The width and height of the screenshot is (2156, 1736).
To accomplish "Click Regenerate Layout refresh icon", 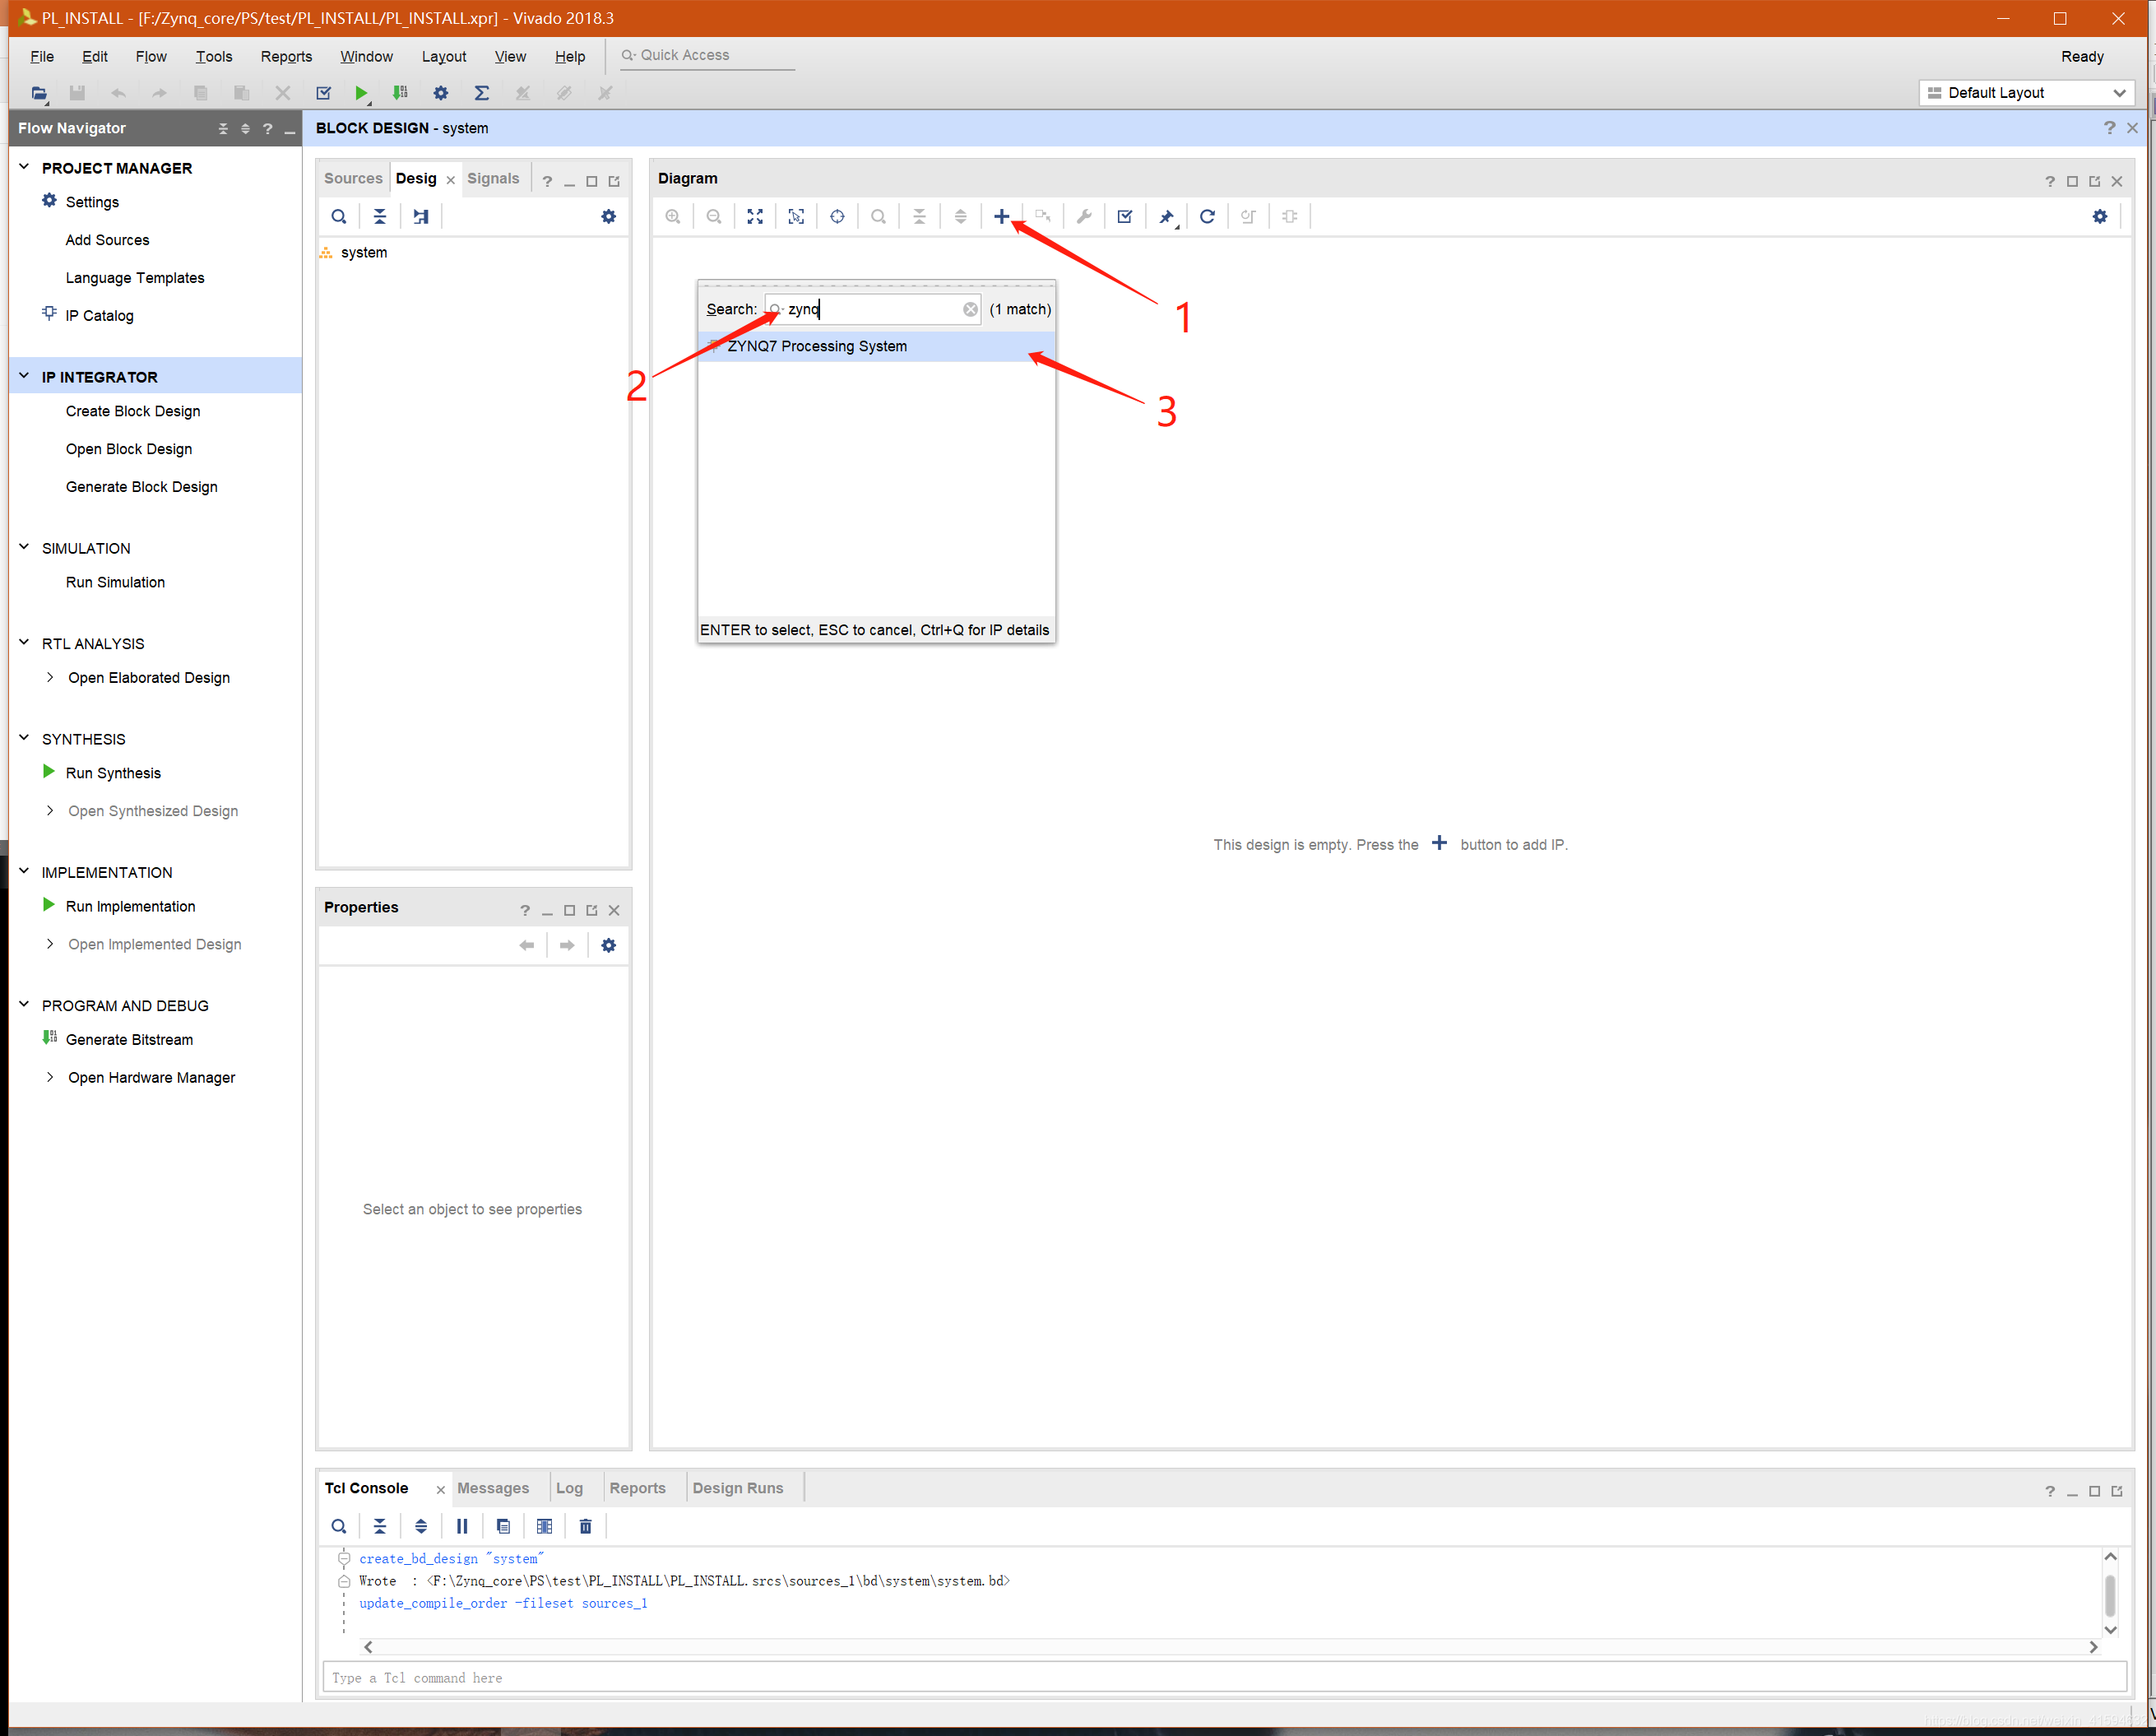I will click(x=1207, y=216).
